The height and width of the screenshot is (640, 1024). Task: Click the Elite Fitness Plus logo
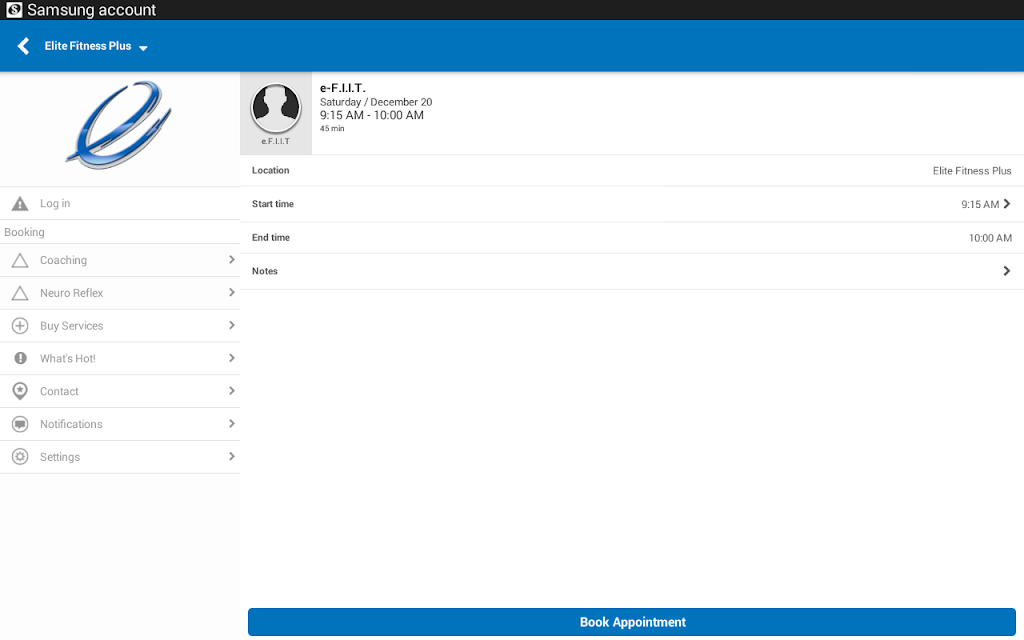pos(119,125)
